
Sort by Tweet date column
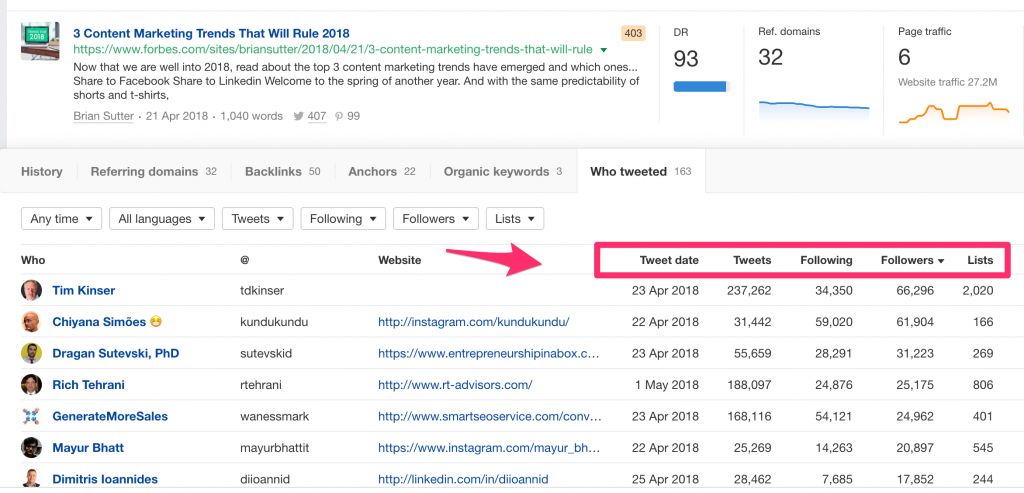click(669, 260)
